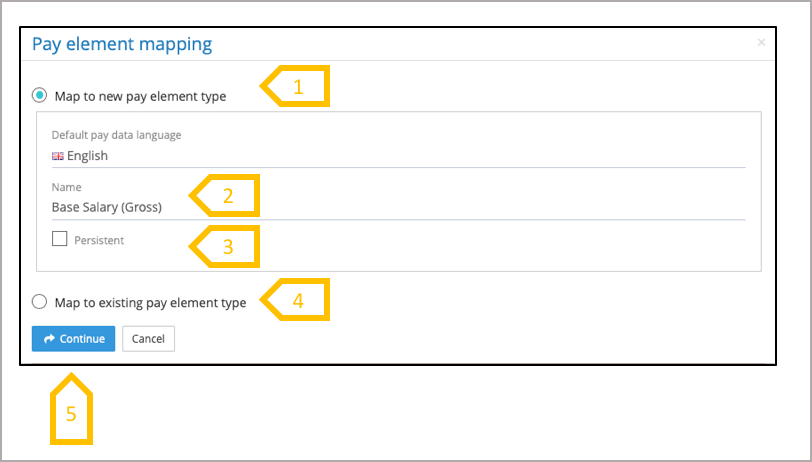Viewport: 812px width, 462px height.
Task: Click the Pay element mapping dialog title
Action: [x=122, y=44]
